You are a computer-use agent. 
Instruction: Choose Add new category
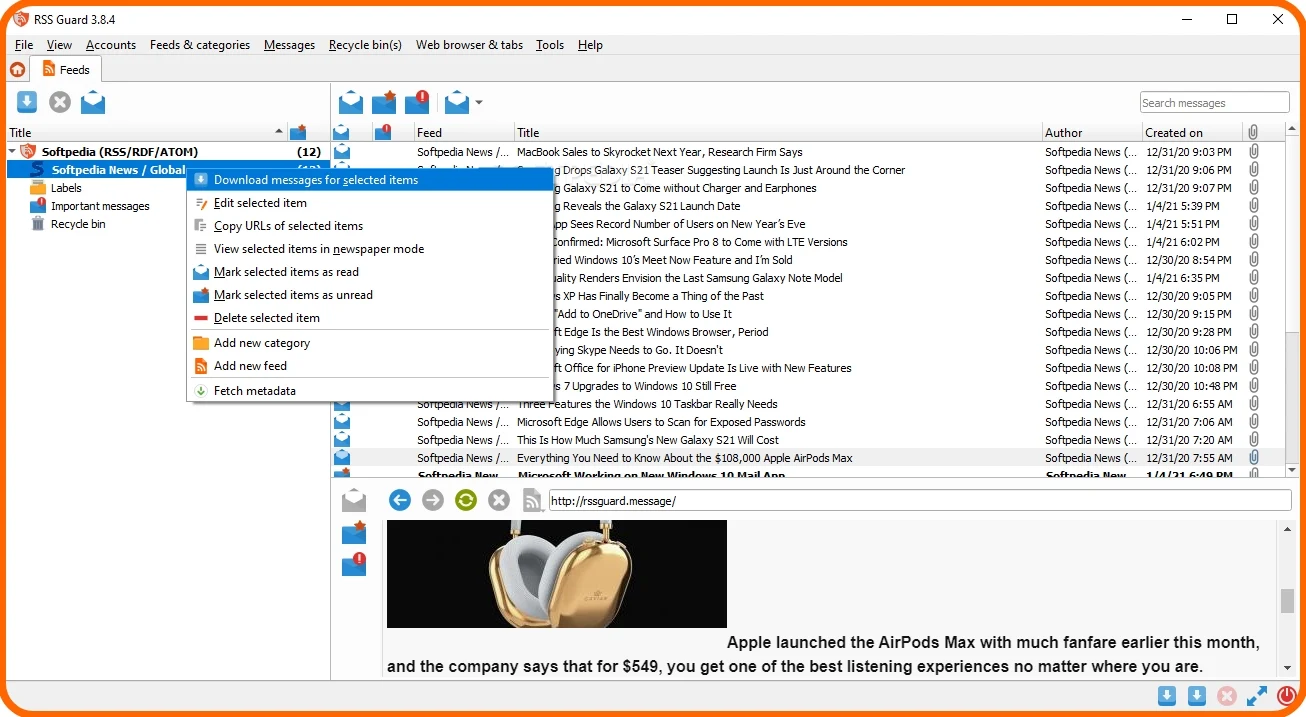(371, 343)
